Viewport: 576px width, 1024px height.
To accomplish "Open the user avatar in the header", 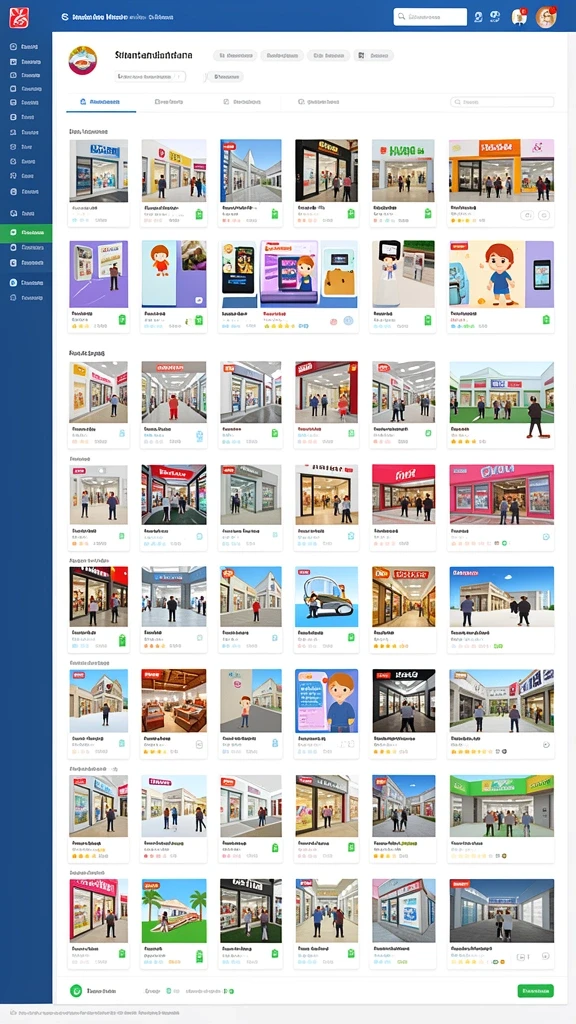I will tap(545, 17).
